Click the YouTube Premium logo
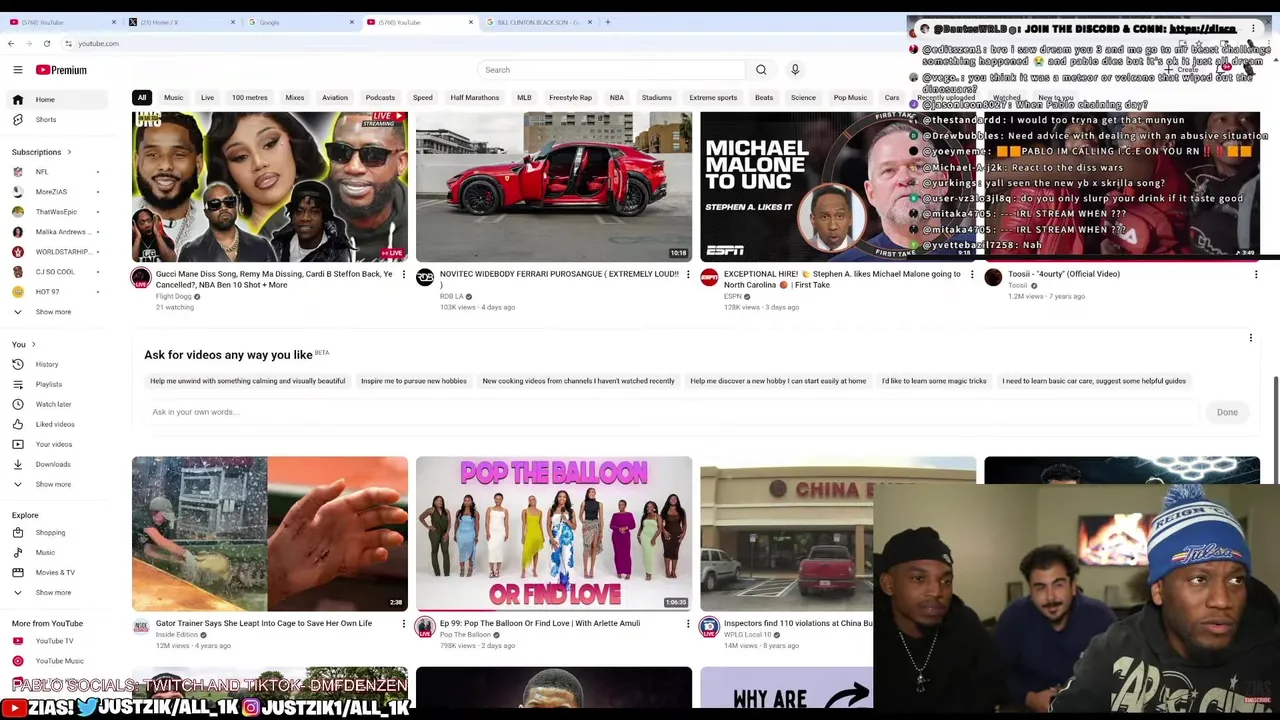The height and width of the screenshot is (720, 1280). [x=61, y=70]
